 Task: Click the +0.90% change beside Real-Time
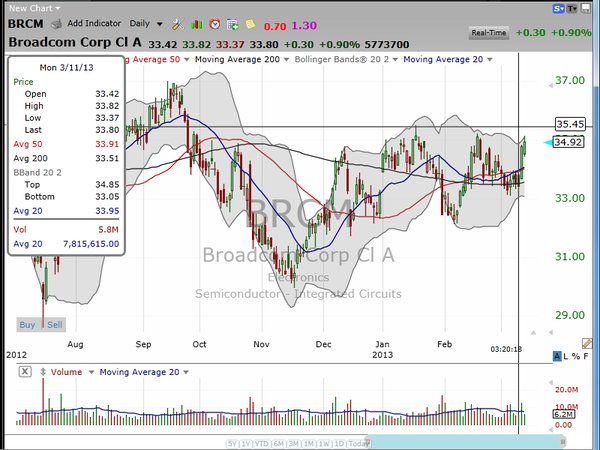point(571,33)
